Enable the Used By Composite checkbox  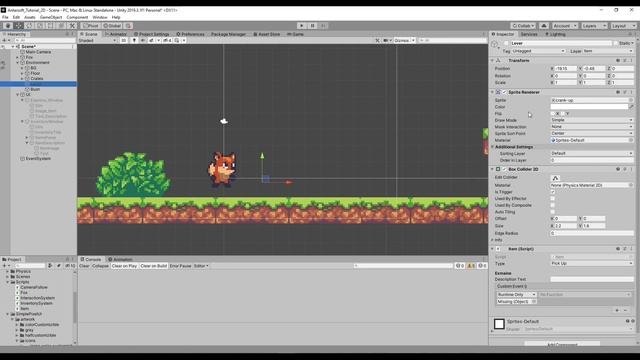point(553,205)
